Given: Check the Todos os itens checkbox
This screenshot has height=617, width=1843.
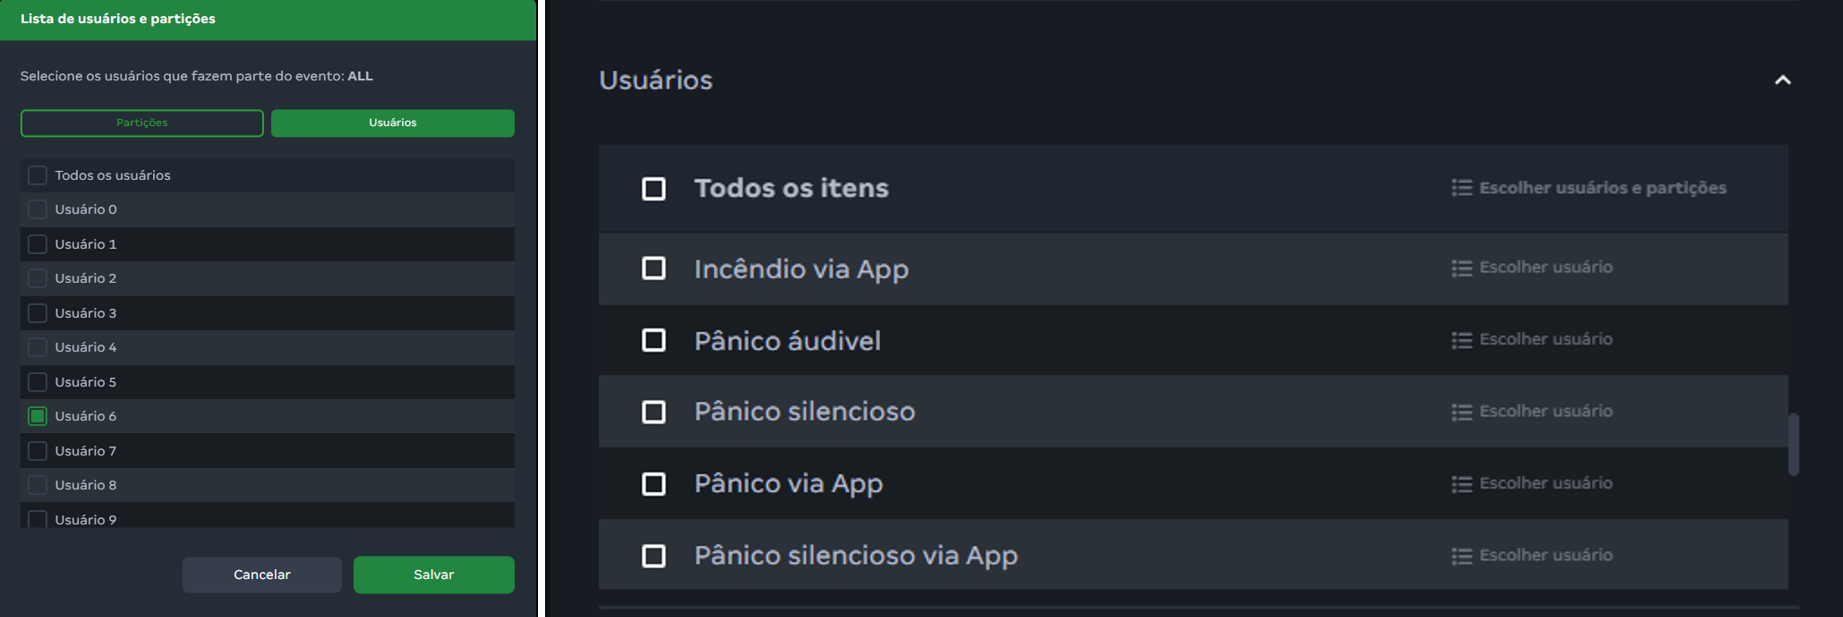Looking at the screenshot, I should coord(654,189).
